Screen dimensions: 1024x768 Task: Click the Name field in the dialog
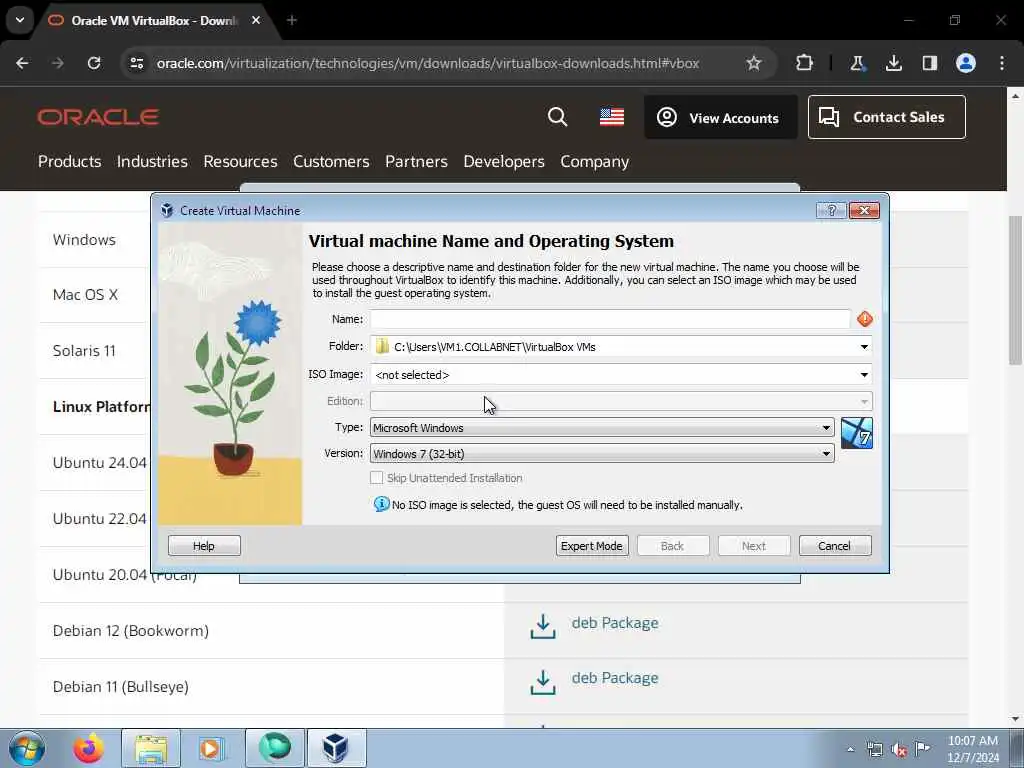click(610, 319)
